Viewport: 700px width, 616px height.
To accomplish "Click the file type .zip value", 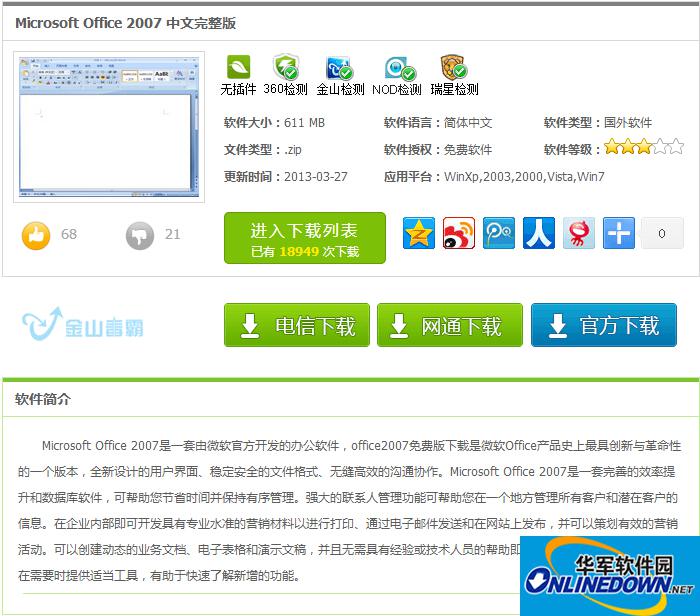I will click(x=293, y=150).
